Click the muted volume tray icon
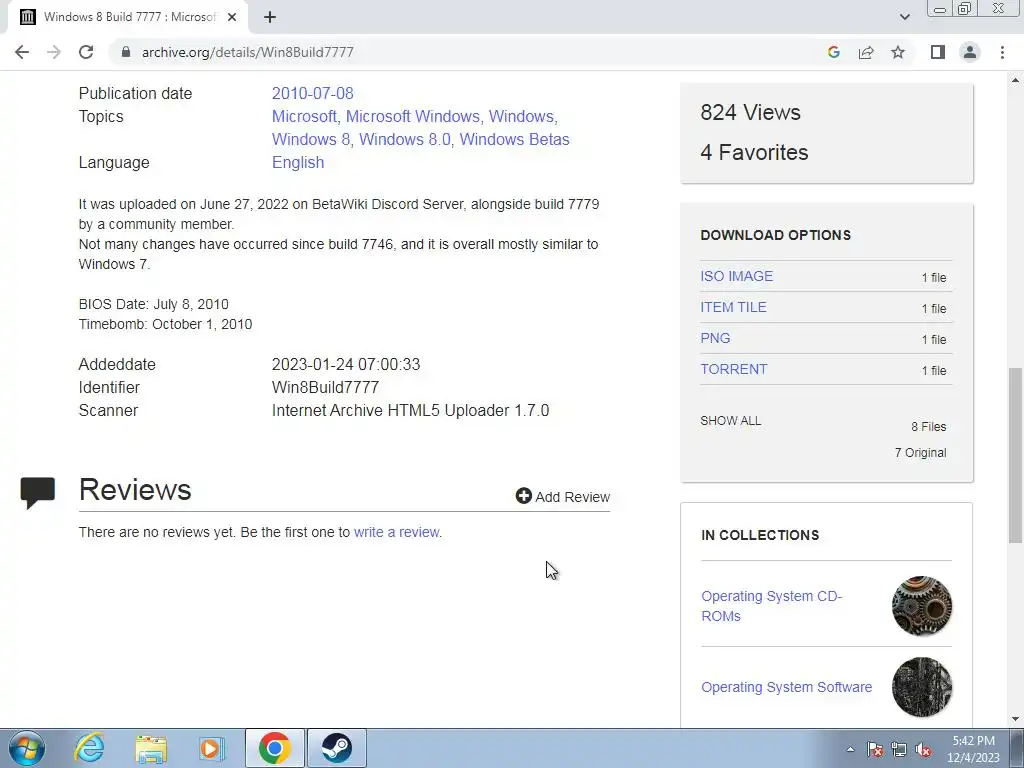The height and width of the screenshot is (768, 1024). (x=923, y=749)
